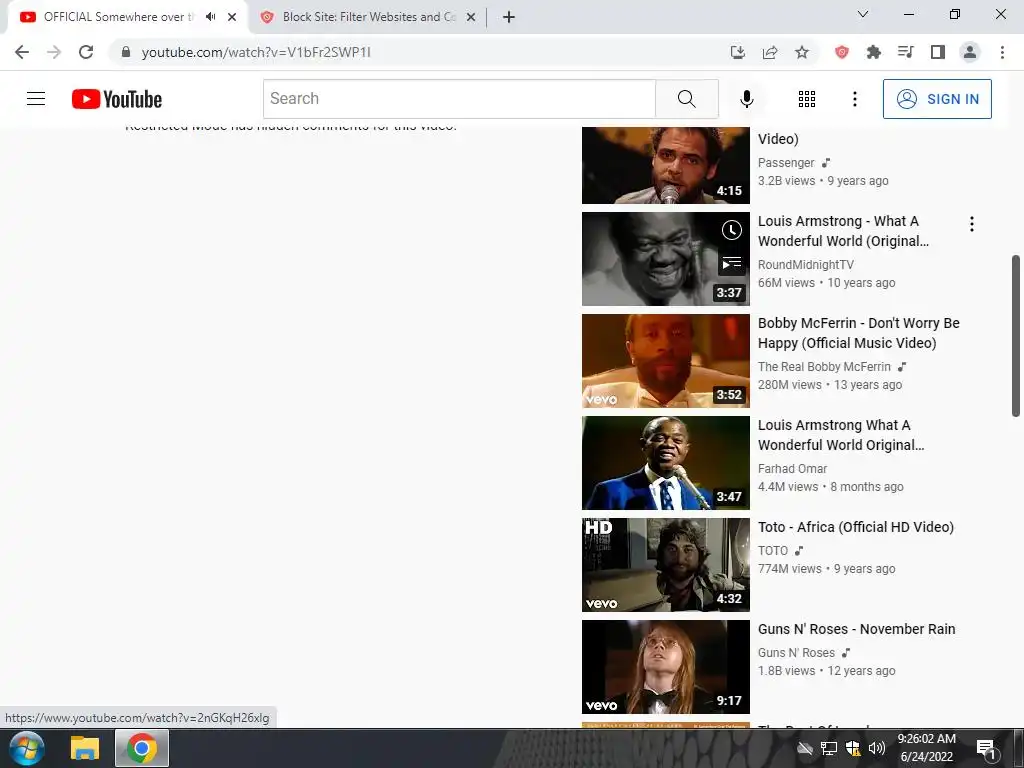The image size is (1024, 768).
Task: Open Bobby McFerrin - Don't Worry Be Happy title
Action: tap(858, 333)
